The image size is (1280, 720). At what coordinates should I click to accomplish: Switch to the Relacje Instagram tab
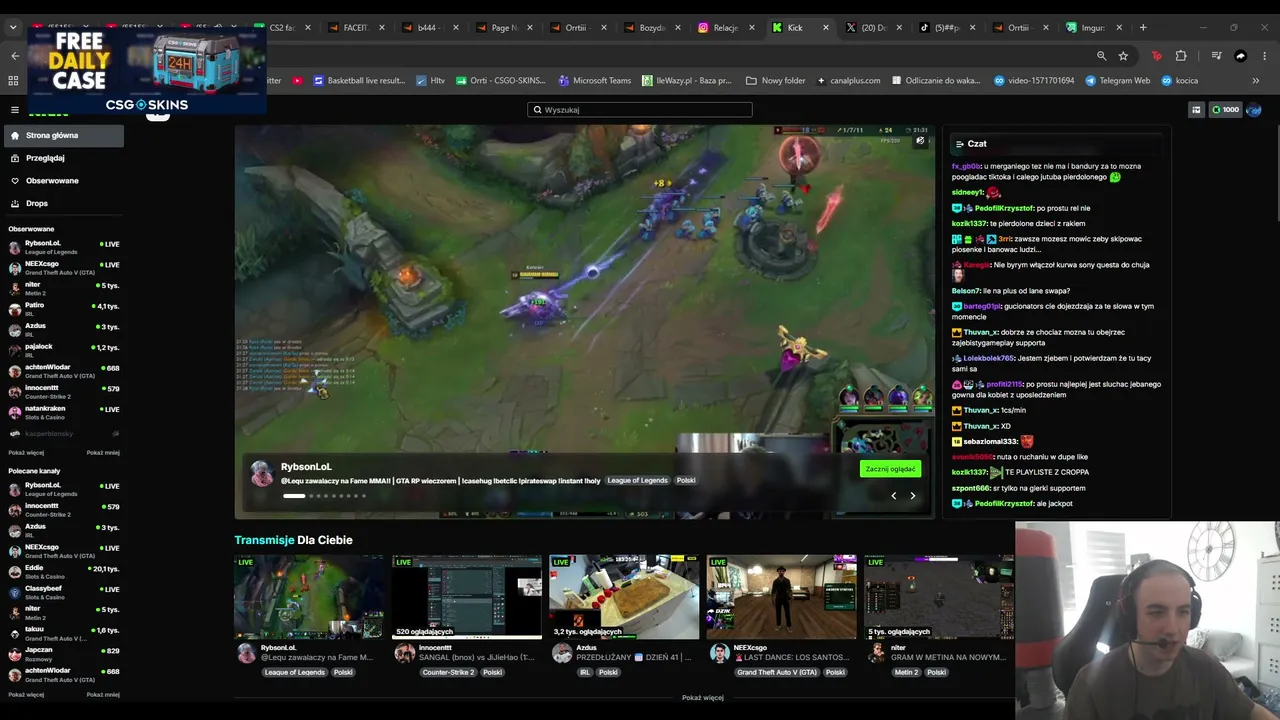(725, 27)
